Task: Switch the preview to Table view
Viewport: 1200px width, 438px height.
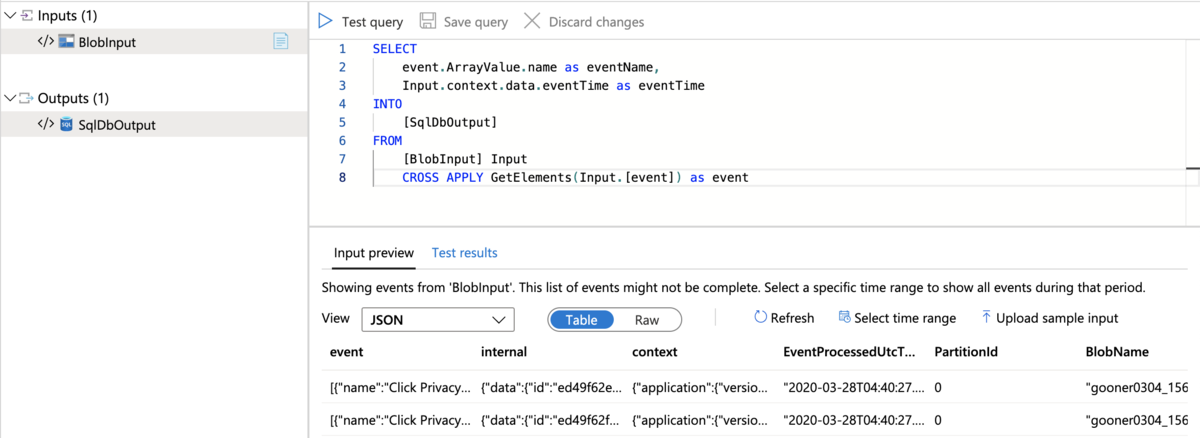Action: (x=581, y=320)
